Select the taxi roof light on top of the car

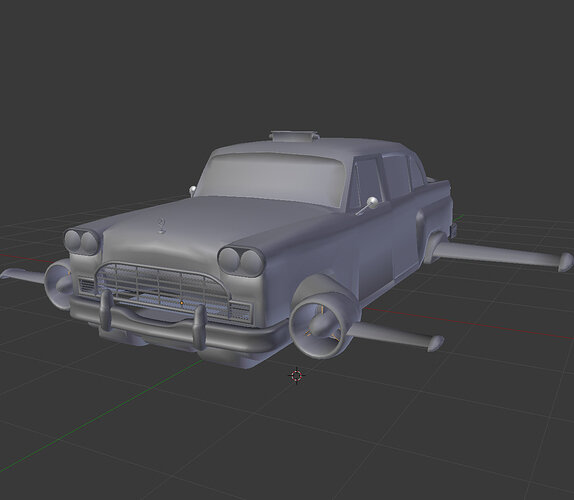tap(294, 136)
